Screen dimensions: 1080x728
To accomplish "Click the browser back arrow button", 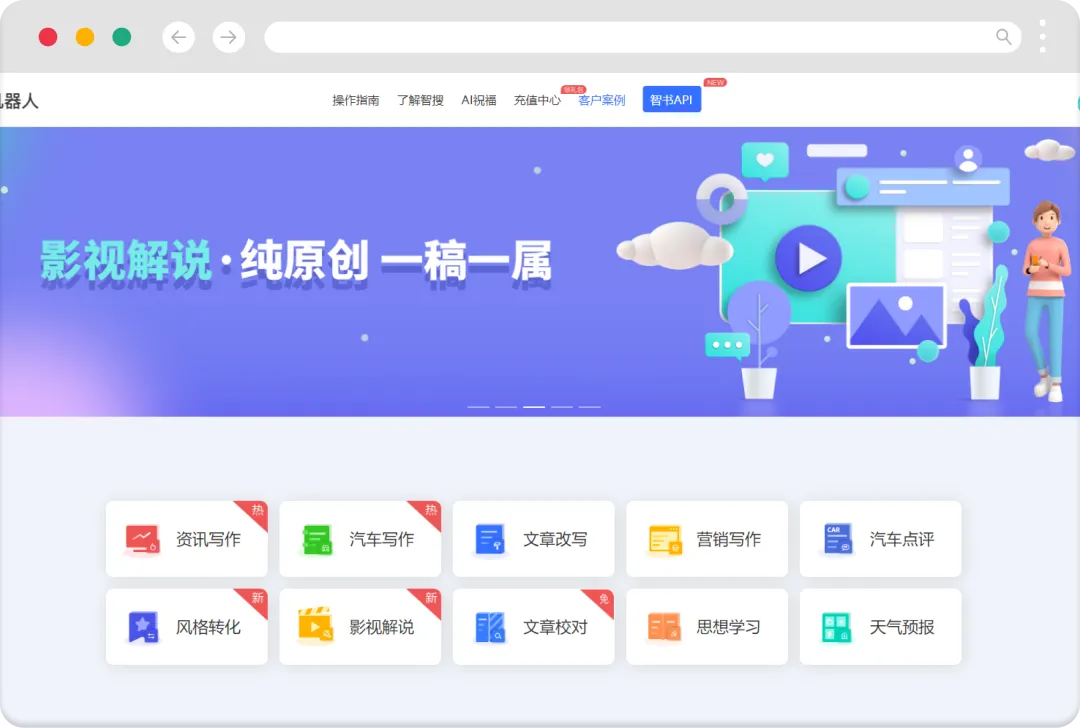I will coord(179,37).
